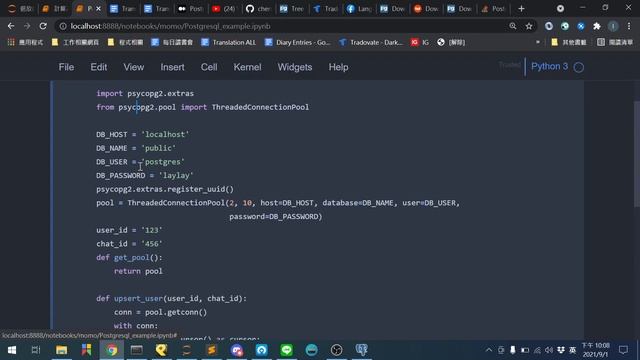Open the Insert menu

point(172,67)
